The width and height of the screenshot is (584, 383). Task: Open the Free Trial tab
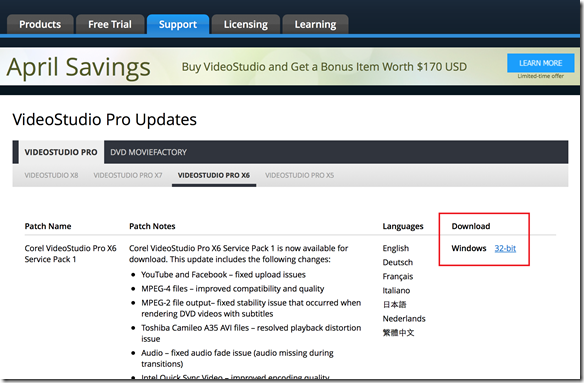(x=110, y=24)
